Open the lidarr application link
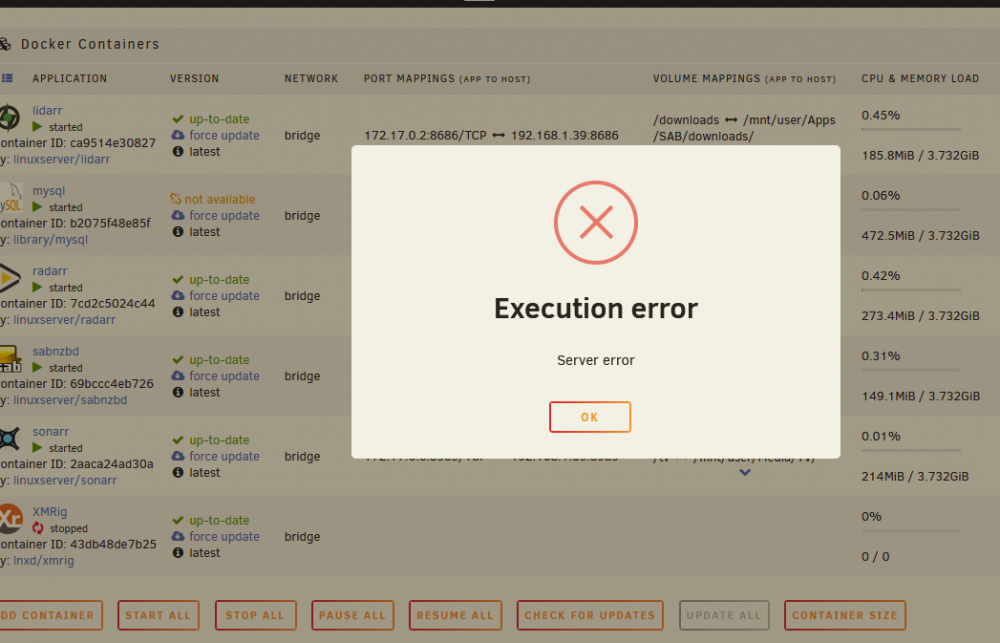This screenshot has height=643, width=1000. (47, 110)
